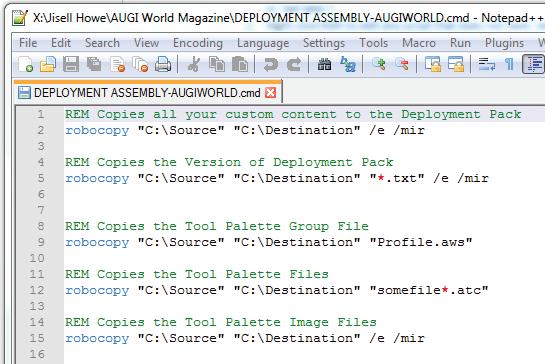Click "C:\Source" on line 12

pos(181,290)
